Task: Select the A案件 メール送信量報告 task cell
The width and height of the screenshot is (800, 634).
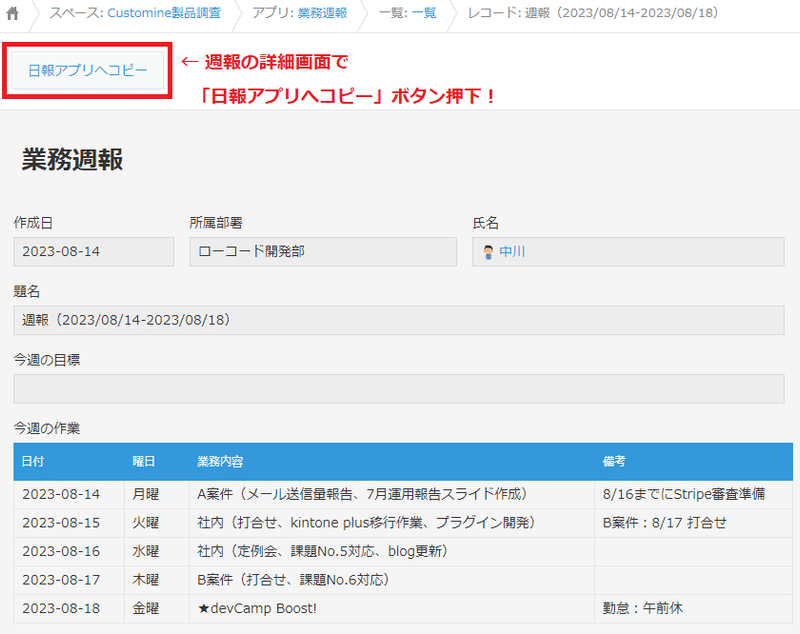Action: (391, 494)
